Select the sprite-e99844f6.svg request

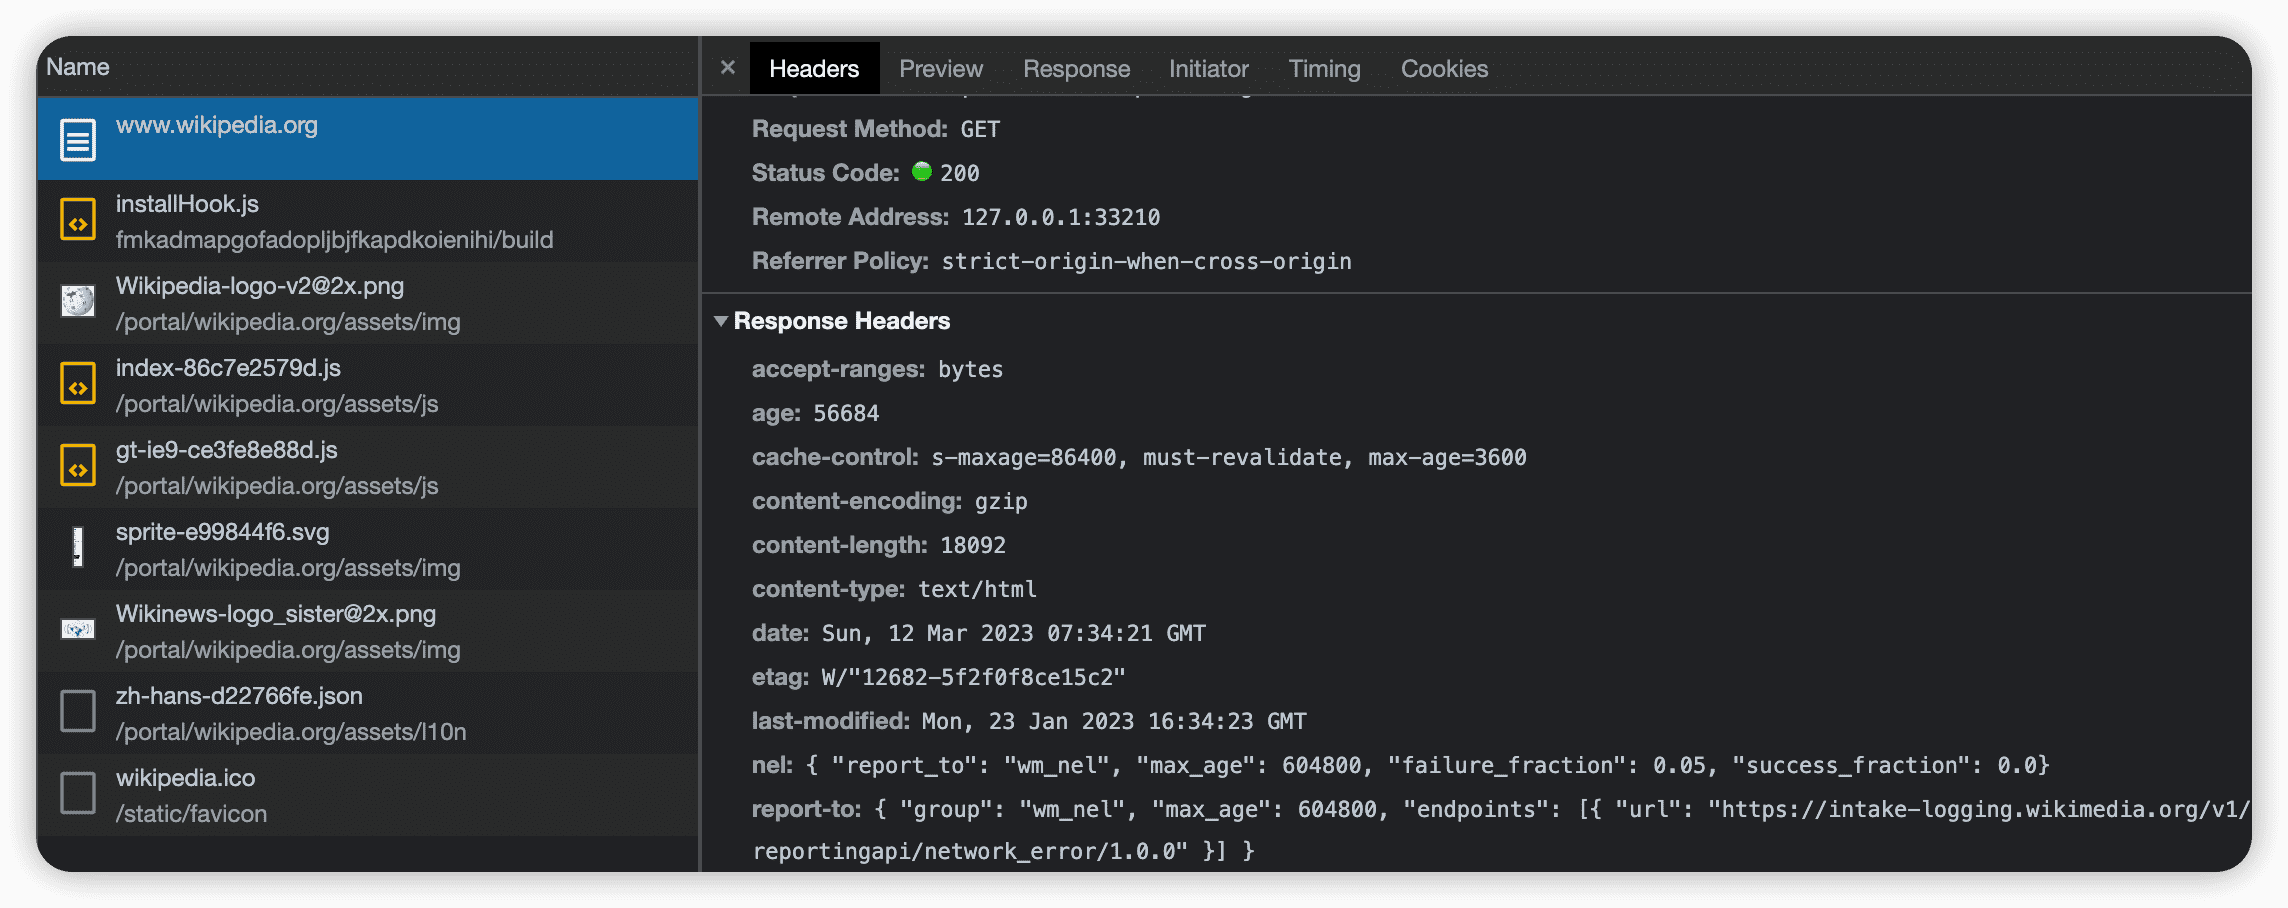[367, 549]
